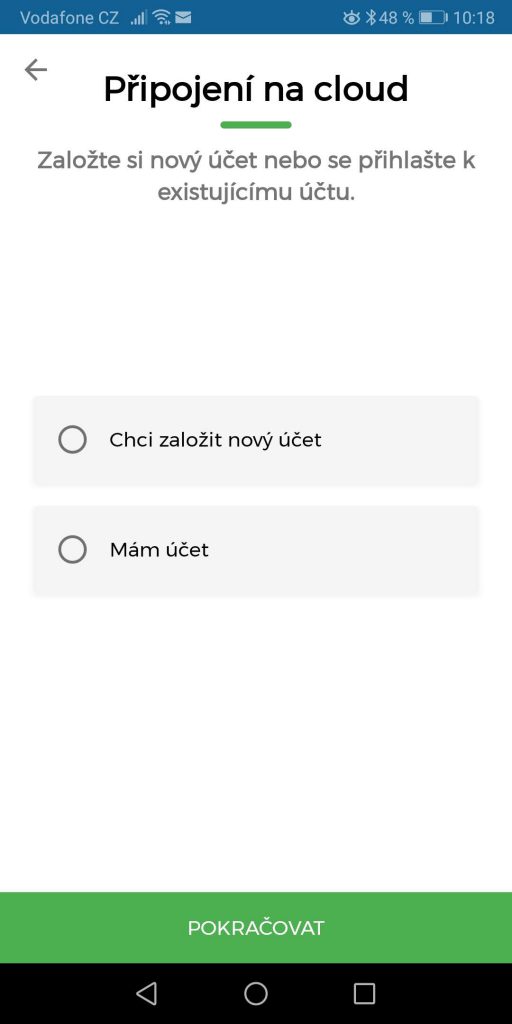Tap the 'Připojení na cloud' heading
This screenshot has width=512, height=1024.
tap(256, 89)
